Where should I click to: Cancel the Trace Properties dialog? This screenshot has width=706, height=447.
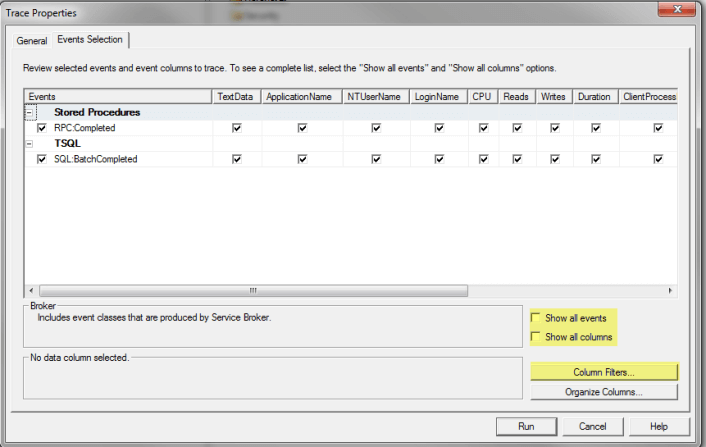point(593,426)
